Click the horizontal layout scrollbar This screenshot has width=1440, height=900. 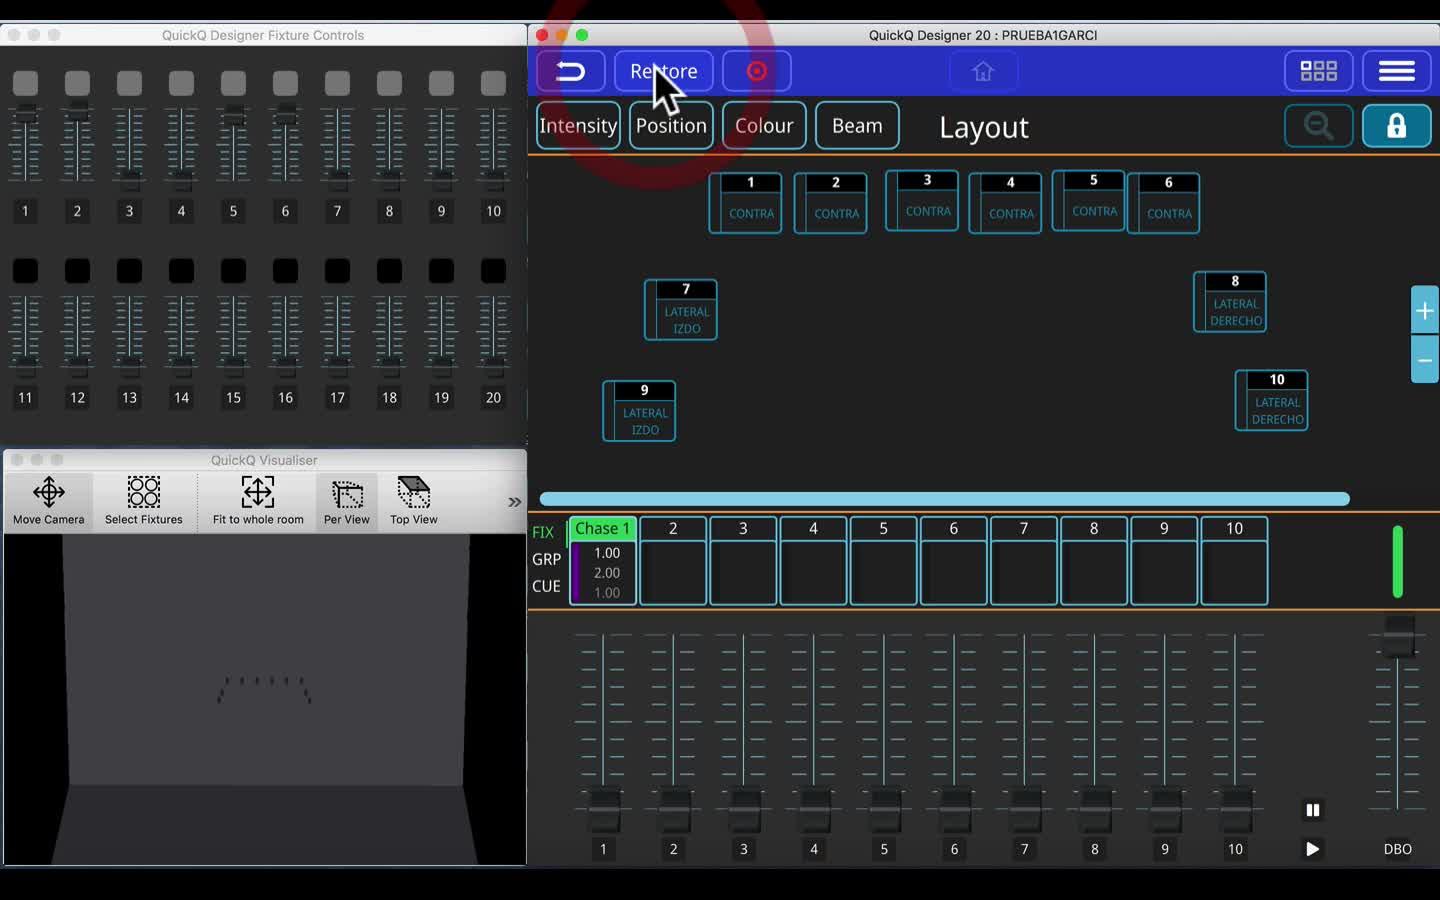945,499
